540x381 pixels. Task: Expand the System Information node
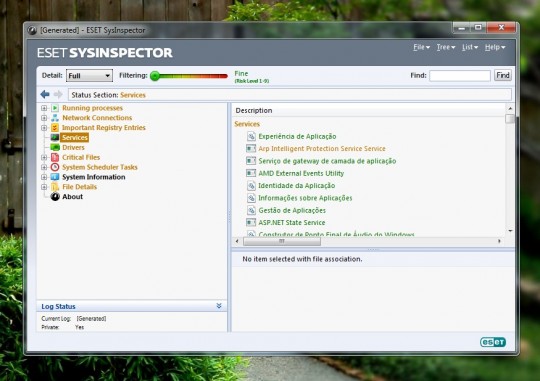44,177
